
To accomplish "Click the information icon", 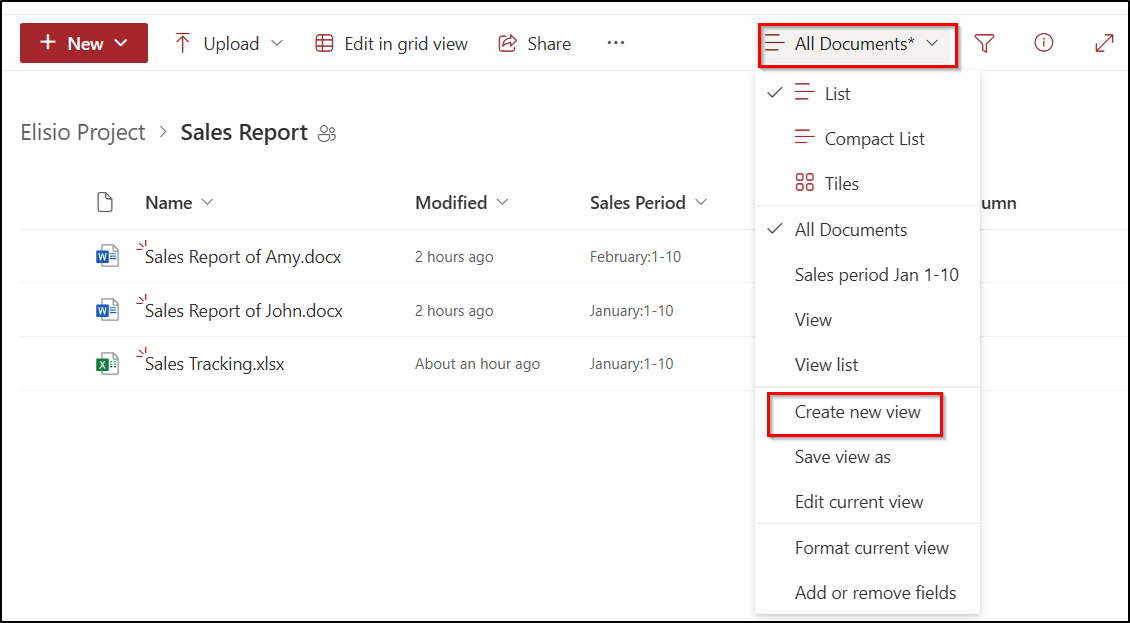I will [1043, 43].
